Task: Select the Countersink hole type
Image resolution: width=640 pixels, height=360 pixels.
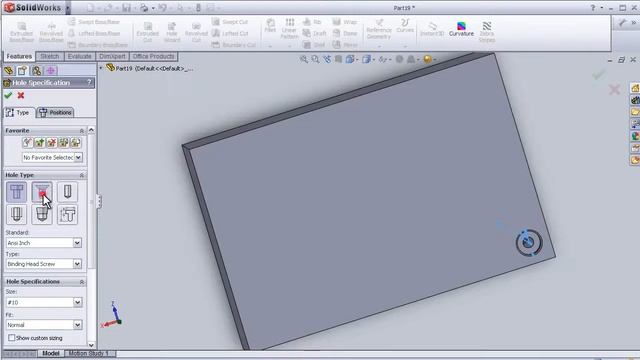Action: click(x=42, y=192)
